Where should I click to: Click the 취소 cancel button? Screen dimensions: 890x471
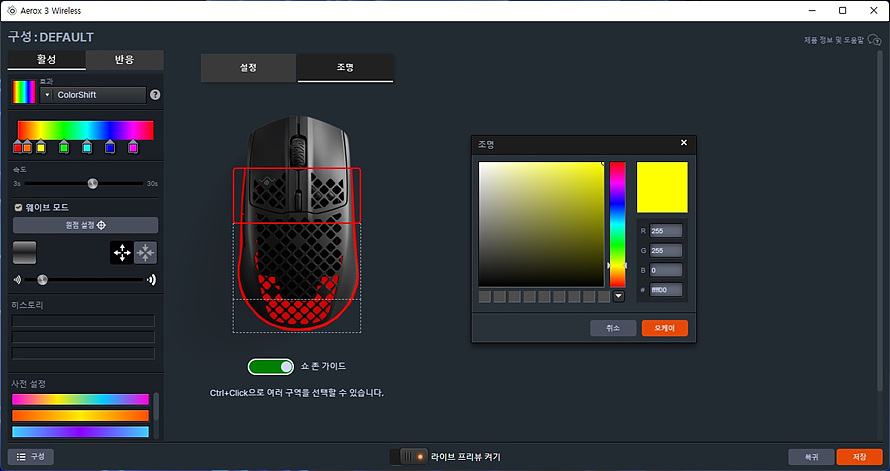click(x=613, y=328)
